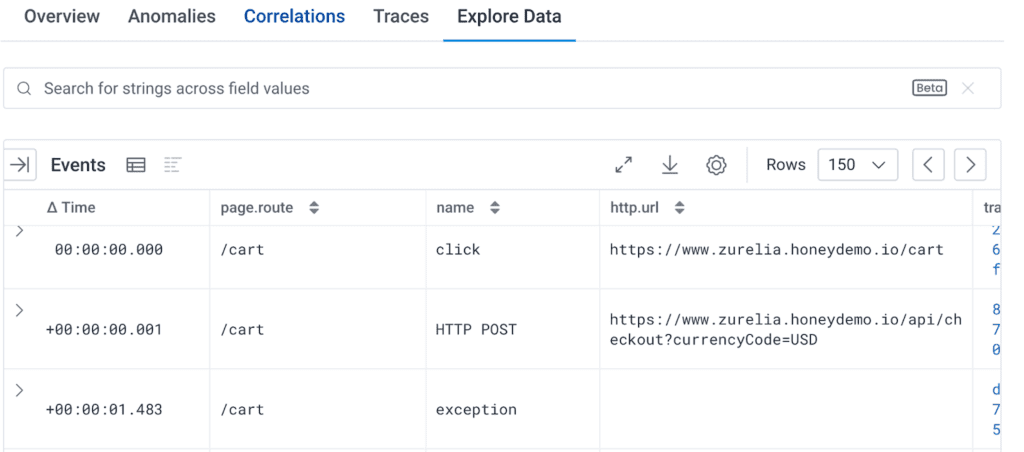Open the Anomalies tab
The width and height of the screenshot is (1024, 452).
[x=172, y=17]
